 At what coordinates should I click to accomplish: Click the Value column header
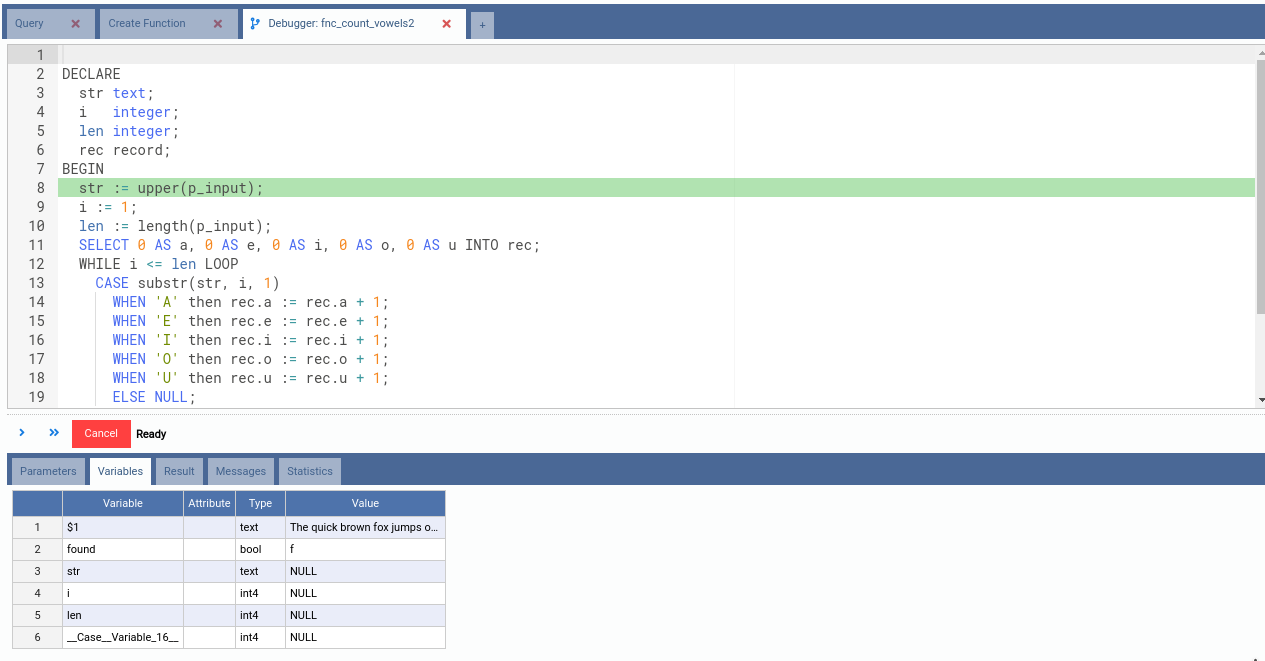[365, 503]
